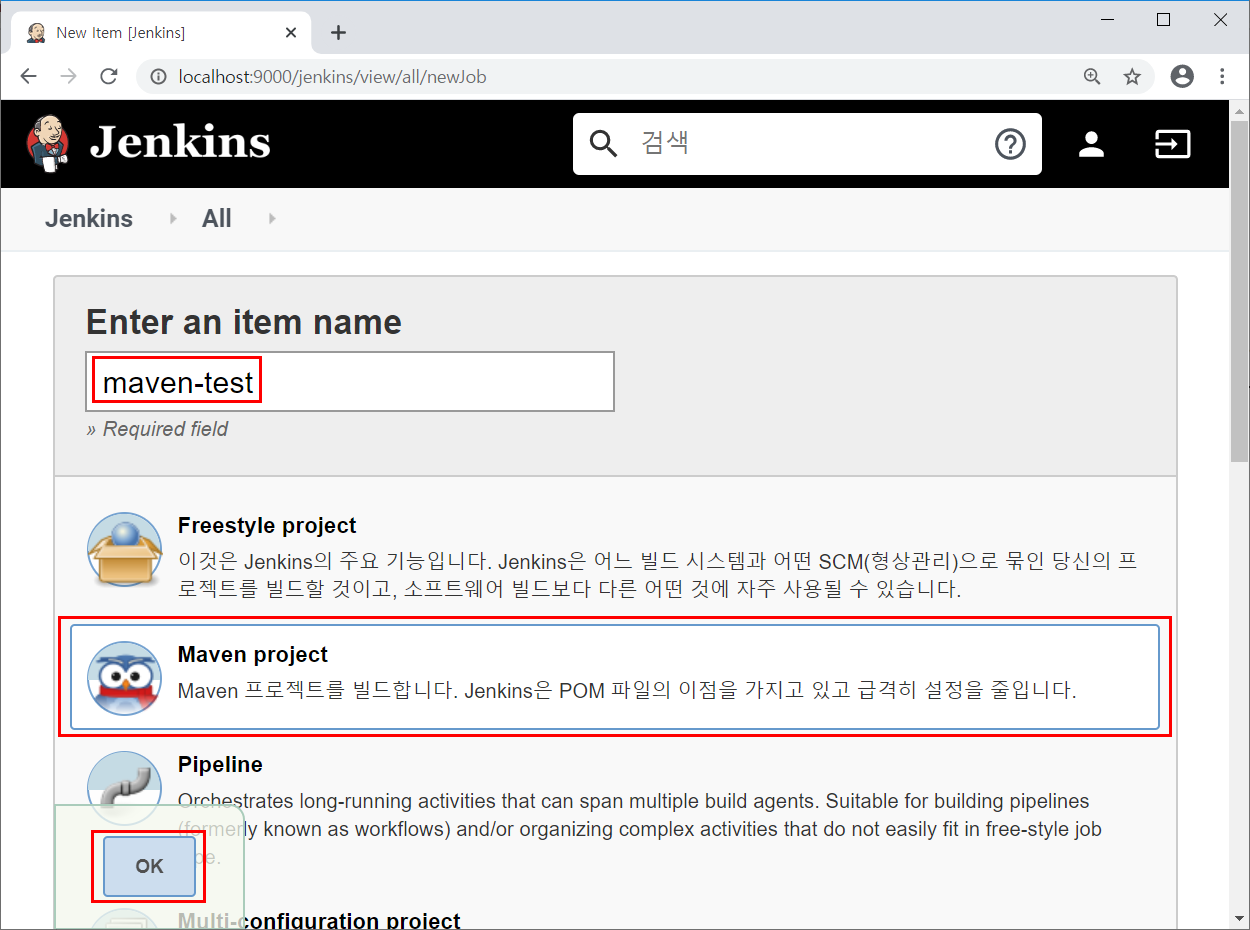
Task: Click the Jenkins butler logo
Action: [47, 142]
